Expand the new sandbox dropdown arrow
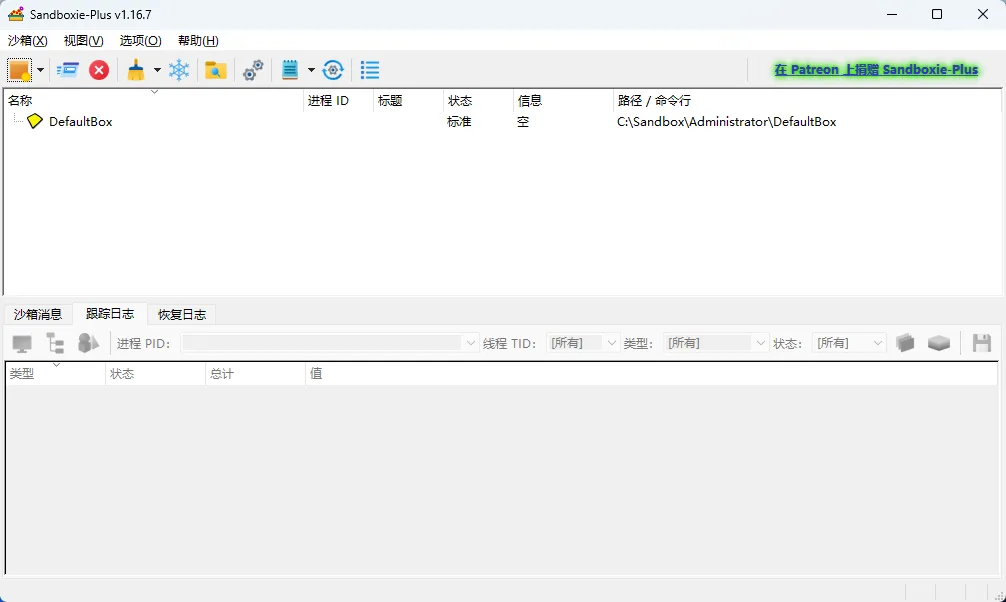This screenshot has height=602, width=1006. point(40,70)
